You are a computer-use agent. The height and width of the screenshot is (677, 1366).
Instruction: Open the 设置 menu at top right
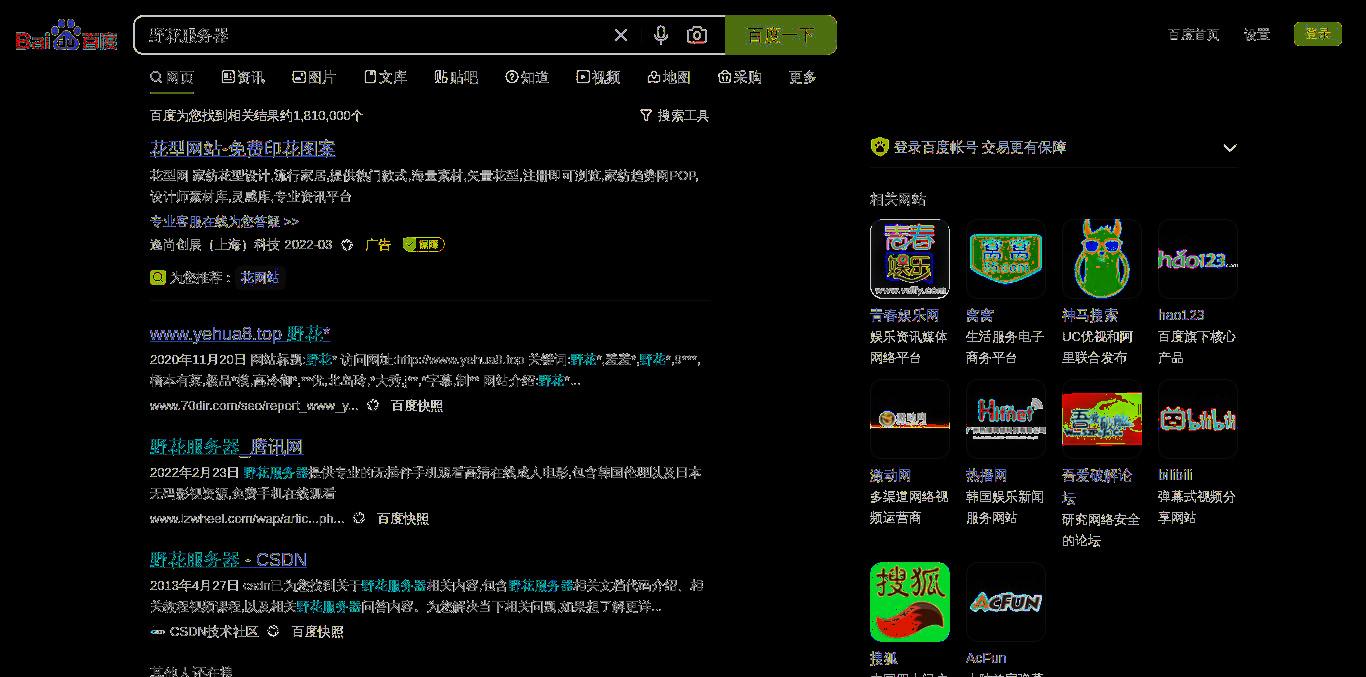tap(1257, 34)
